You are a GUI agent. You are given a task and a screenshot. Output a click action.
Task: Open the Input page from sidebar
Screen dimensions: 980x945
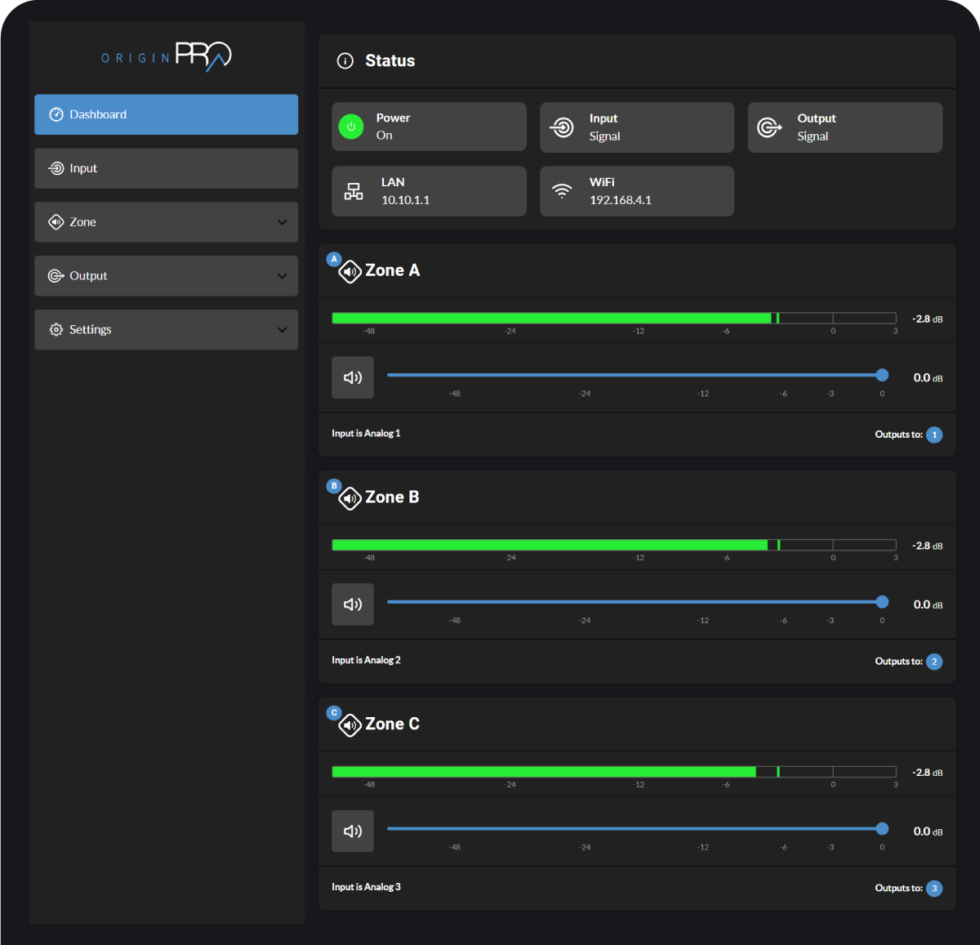pos(166,168)
